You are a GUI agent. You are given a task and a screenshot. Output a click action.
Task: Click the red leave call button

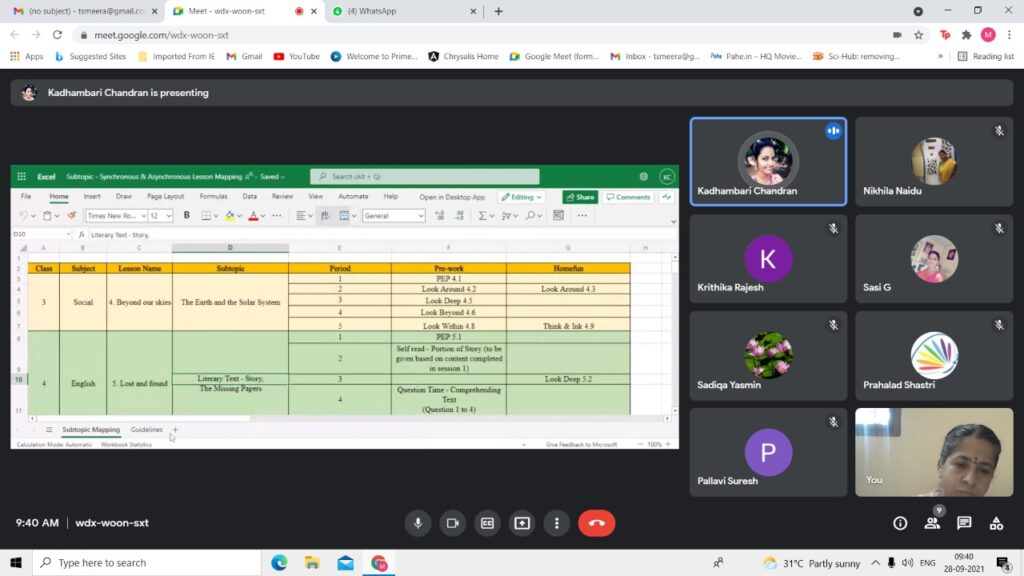click(596, 523)
